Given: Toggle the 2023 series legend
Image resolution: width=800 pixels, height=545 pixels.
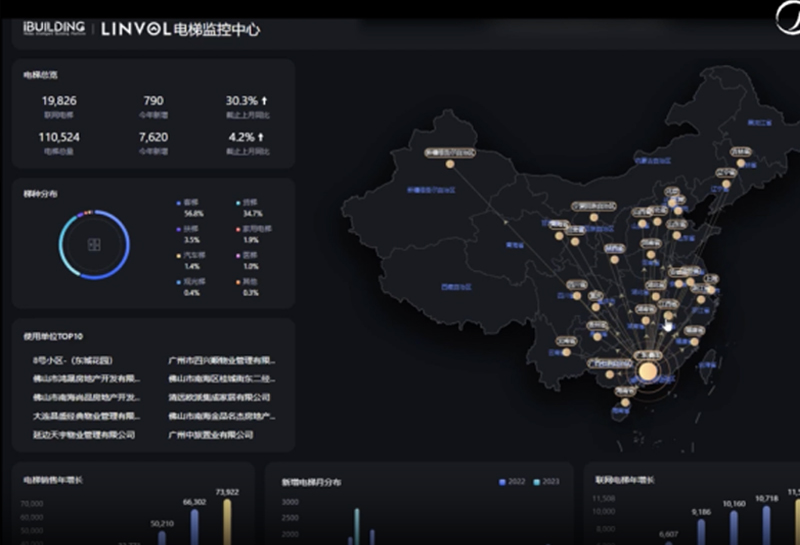Looking at the screenshot, I should coord(545,482).
